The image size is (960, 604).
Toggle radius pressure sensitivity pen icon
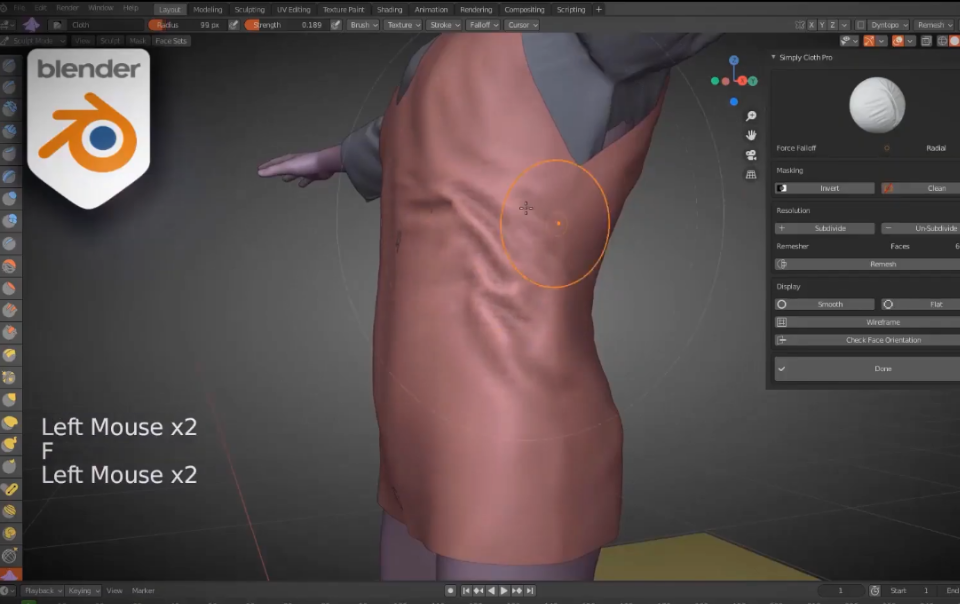233,25
